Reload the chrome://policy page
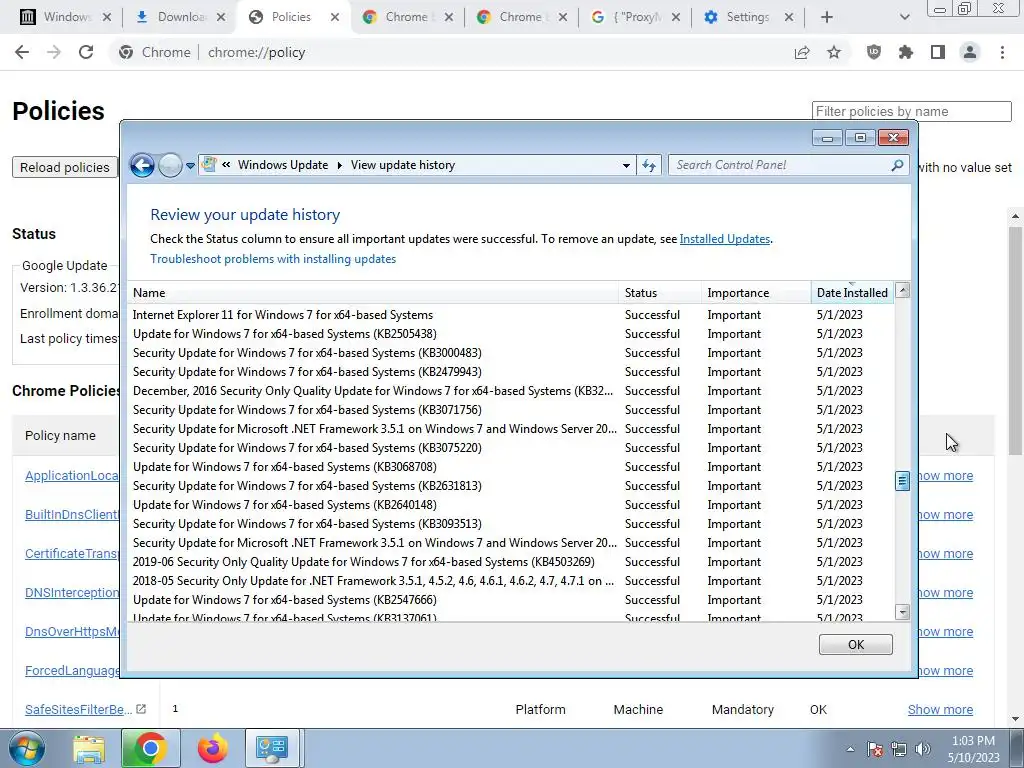Viewport: 1024px width, 768px height. tap(86, 52)
